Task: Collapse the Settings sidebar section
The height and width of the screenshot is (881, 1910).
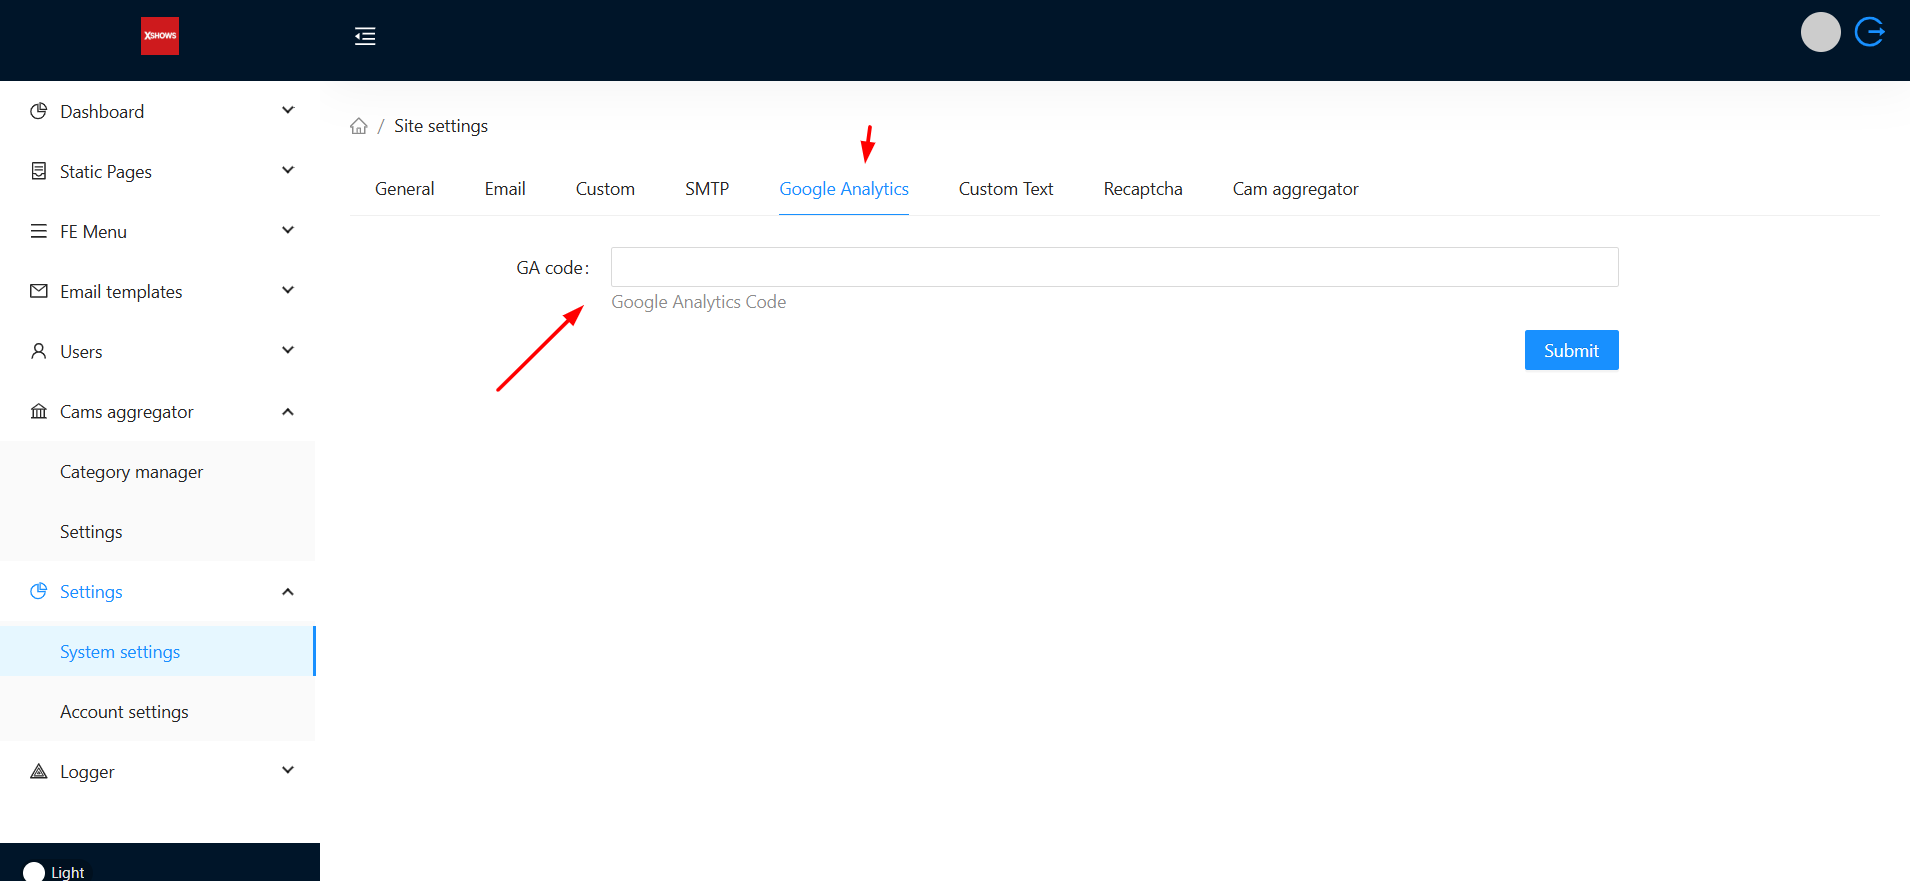Action: tap(288, 592)
